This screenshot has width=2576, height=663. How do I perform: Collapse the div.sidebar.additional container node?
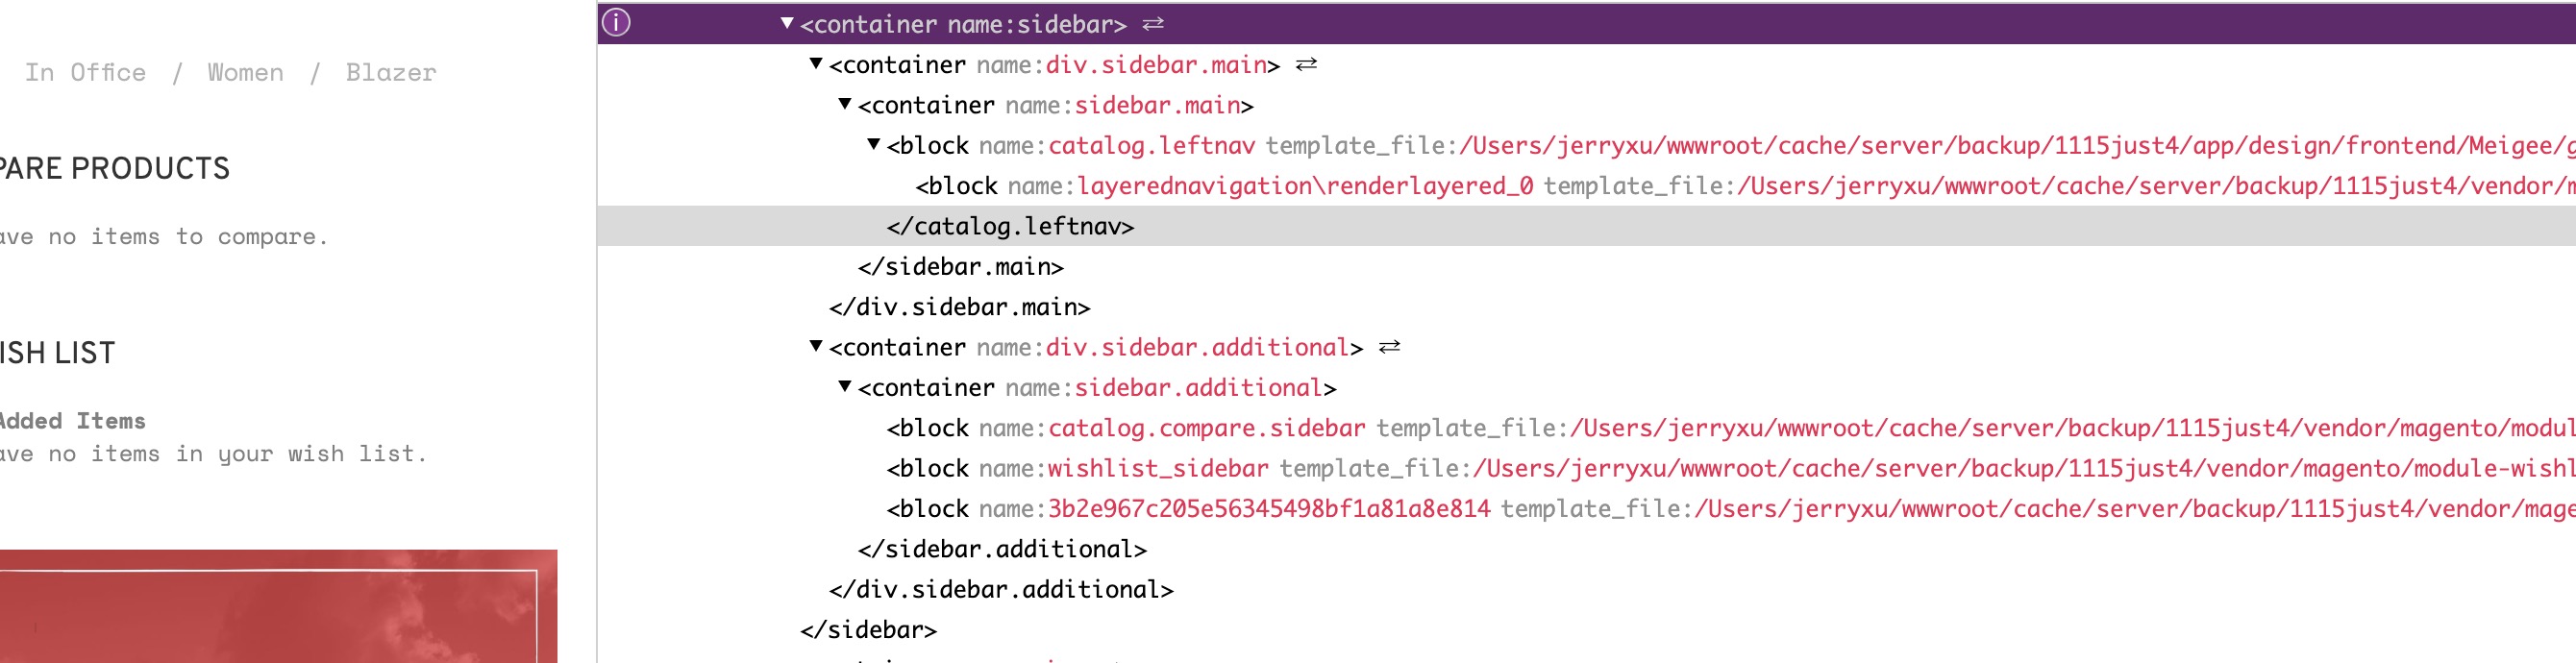[x=816, y=346]
